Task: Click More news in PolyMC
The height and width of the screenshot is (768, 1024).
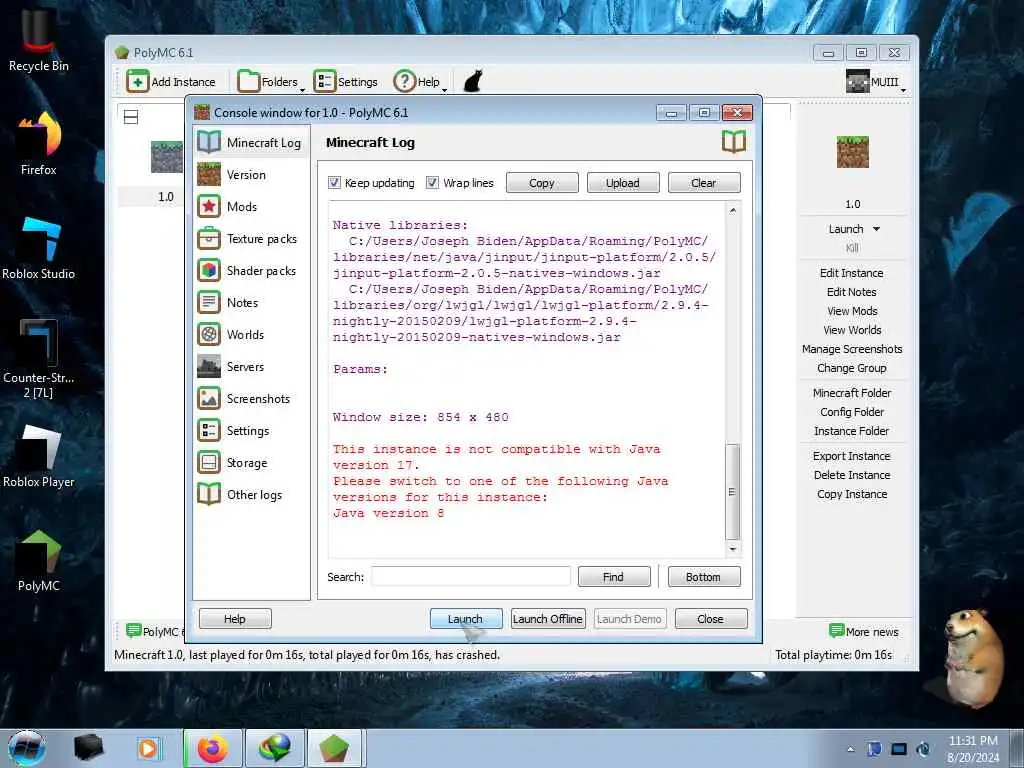Action: tap(864, 631)
